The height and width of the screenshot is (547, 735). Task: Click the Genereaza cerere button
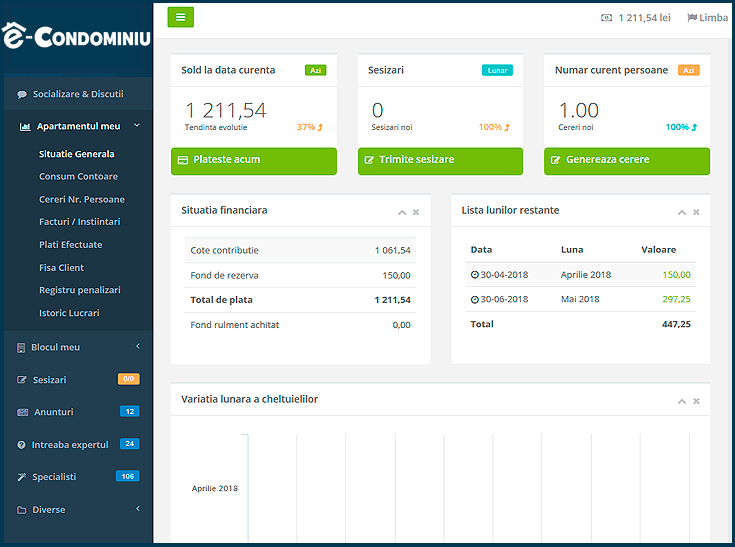[626, 160]
